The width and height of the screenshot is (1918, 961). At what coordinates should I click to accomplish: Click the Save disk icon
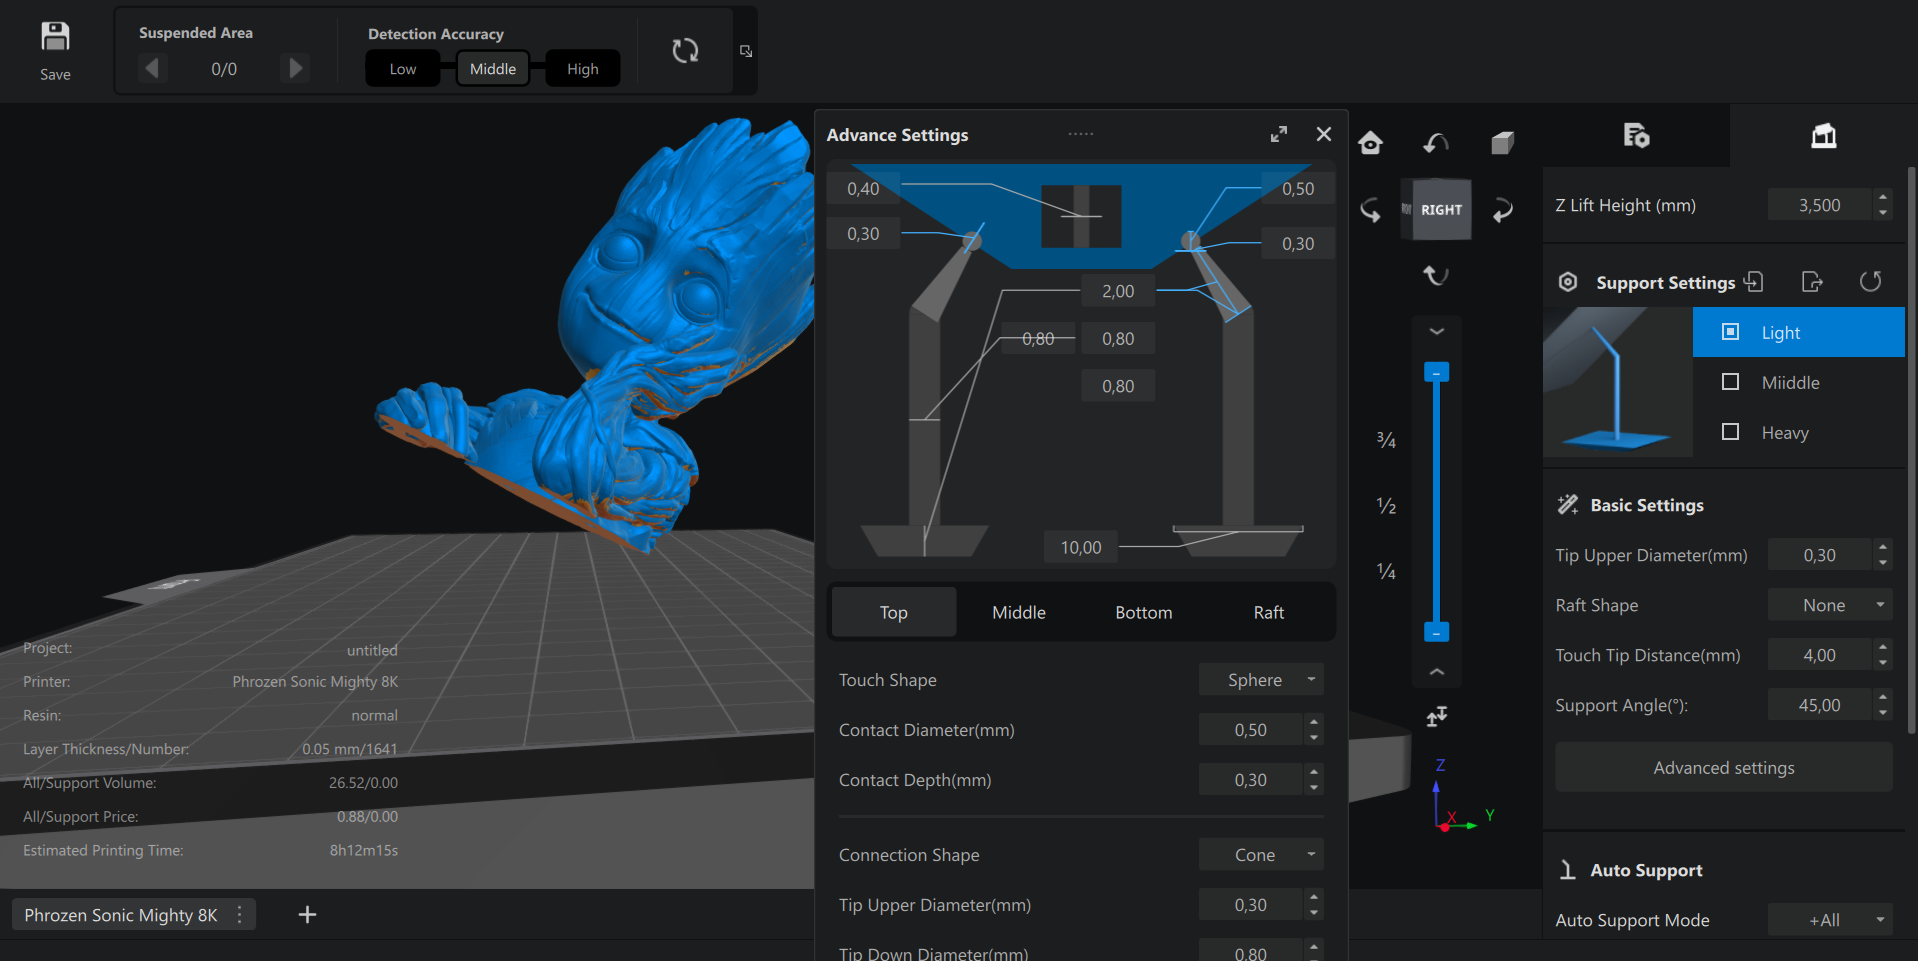[x=55, y=37]
